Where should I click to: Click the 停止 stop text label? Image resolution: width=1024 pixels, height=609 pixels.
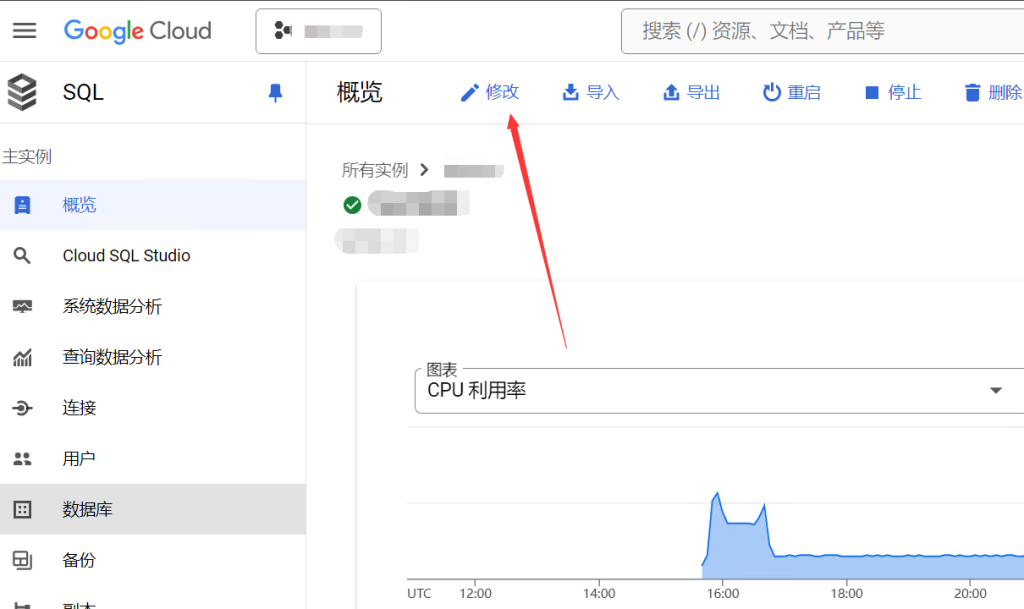tap(904, 93)
